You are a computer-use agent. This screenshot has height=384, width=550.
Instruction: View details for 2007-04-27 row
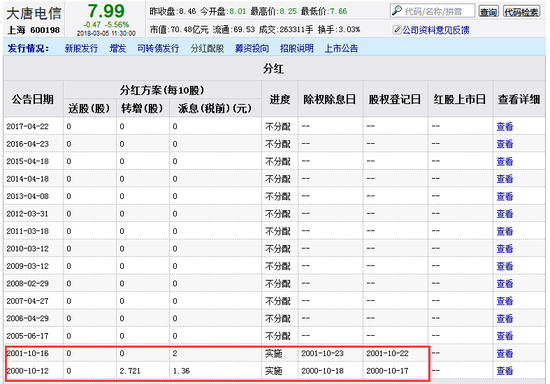[505, 301]
